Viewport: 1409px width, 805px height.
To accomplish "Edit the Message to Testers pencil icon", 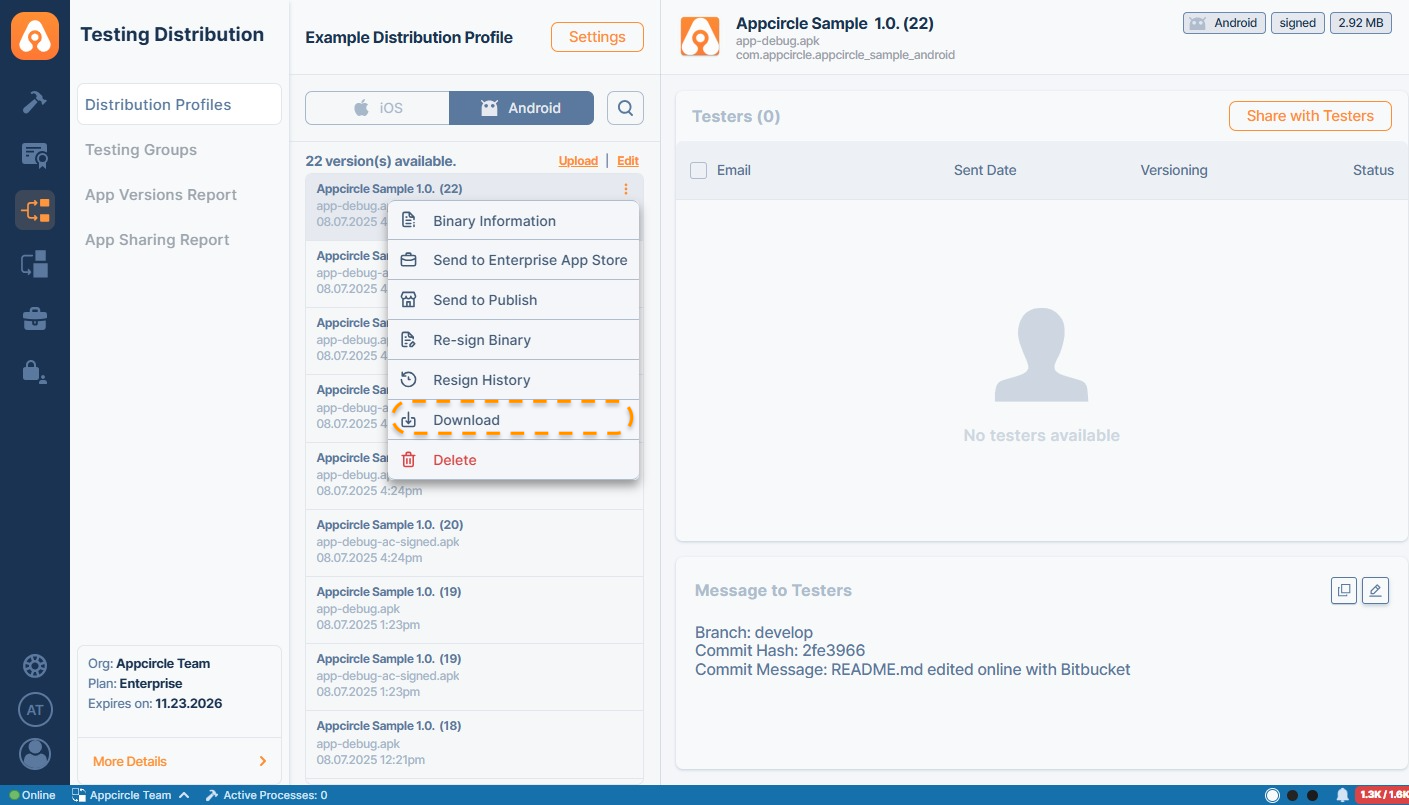I will [x=1375, y=591].
